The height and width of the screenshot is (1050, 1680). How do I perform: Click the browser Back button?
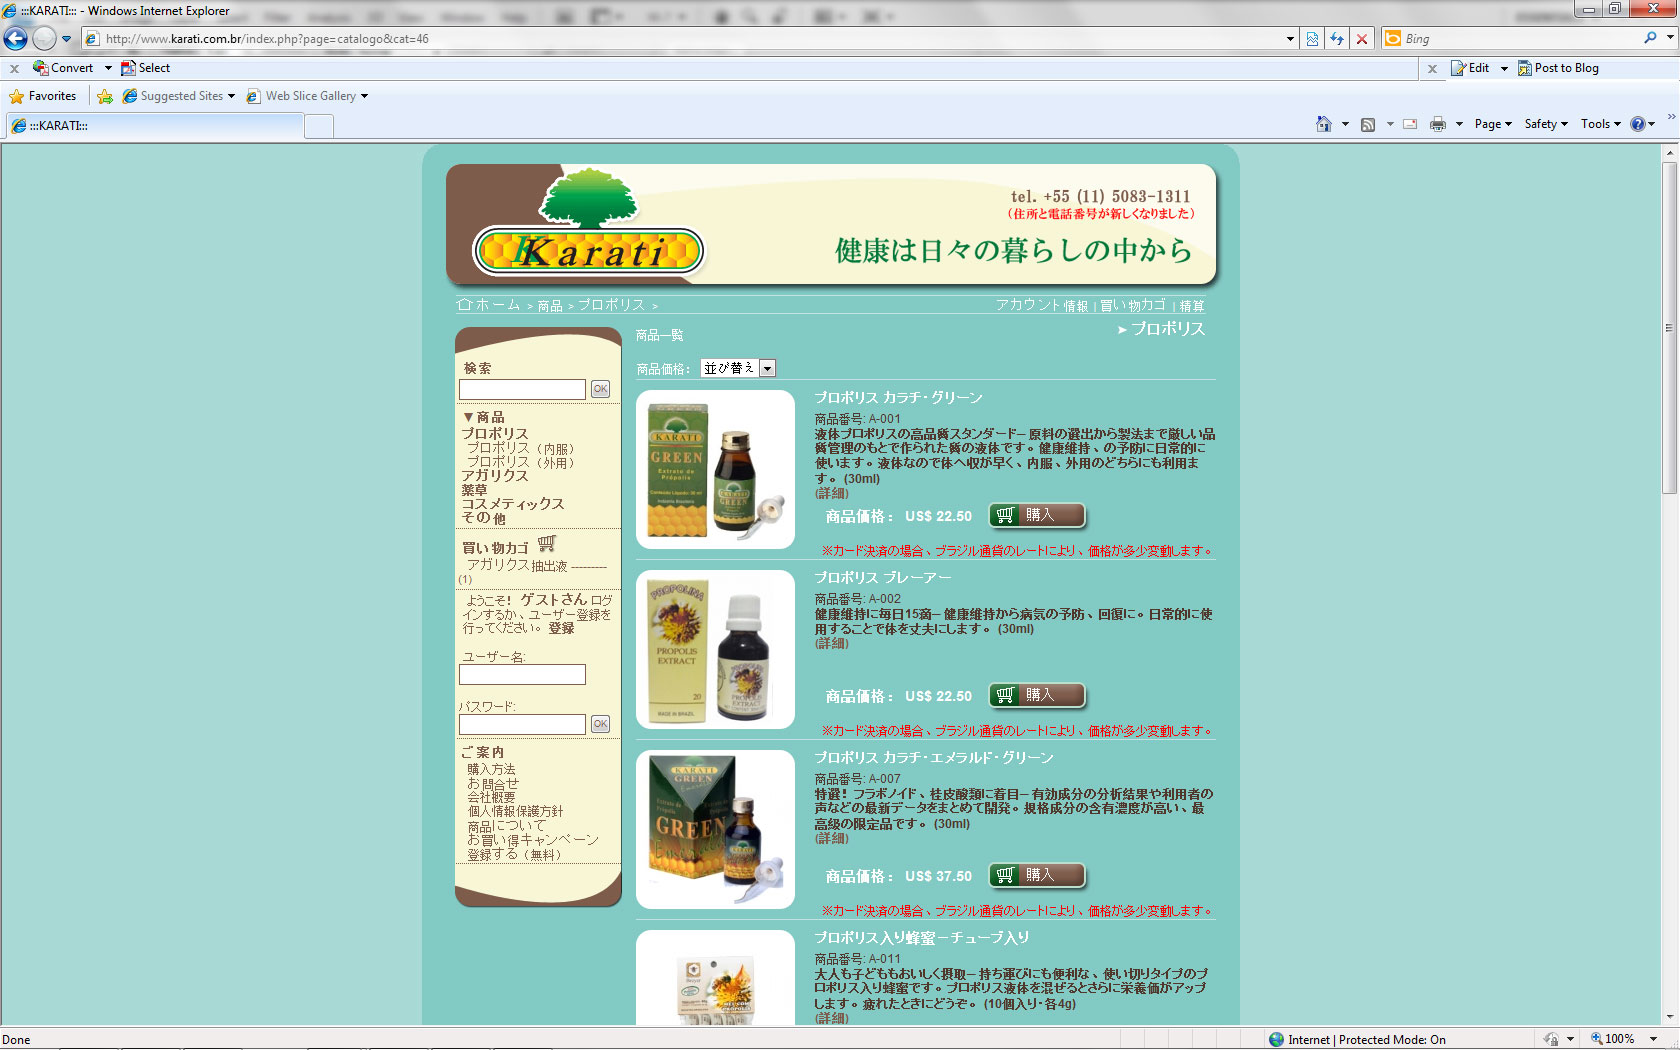click(x=16, y=39)
